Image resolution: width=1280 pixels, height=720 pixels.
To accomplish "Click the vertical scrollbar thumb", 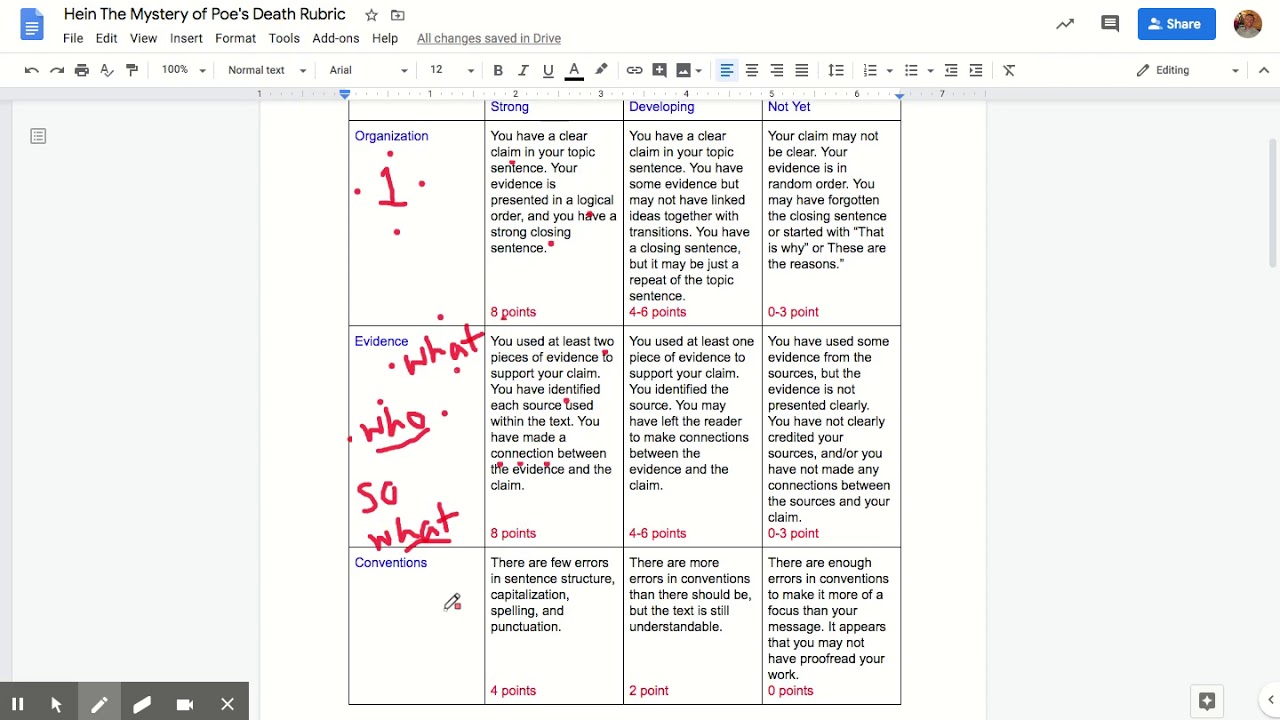I will coord(1273,205).
